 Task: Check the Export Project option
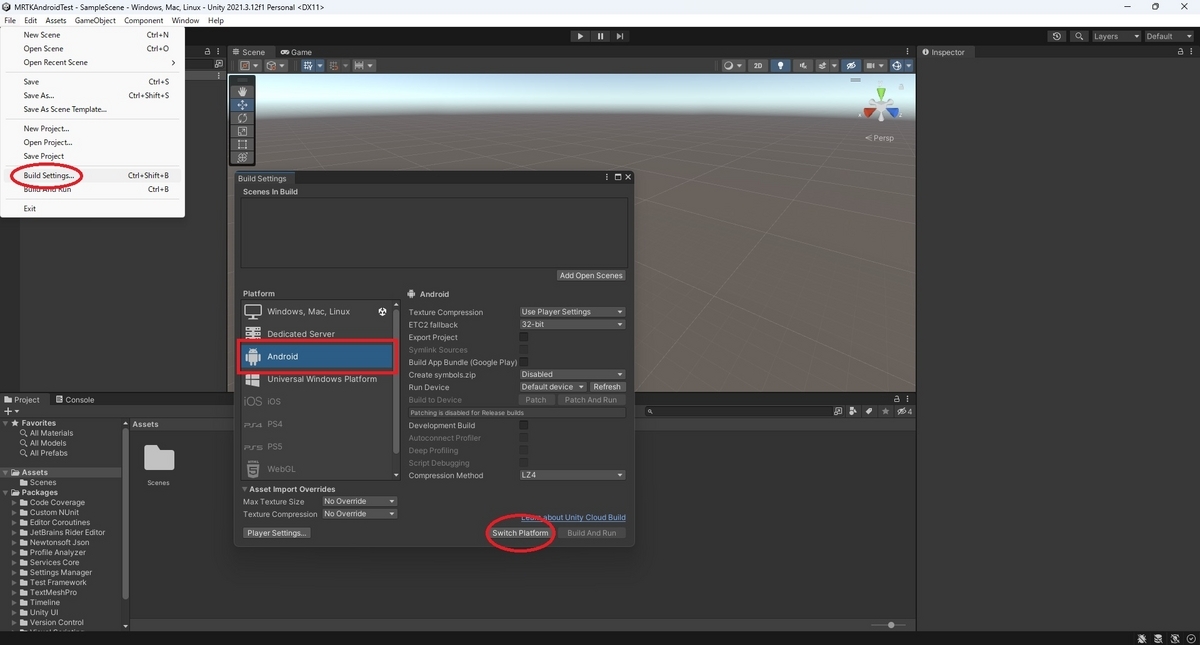[x=524, y=337]
